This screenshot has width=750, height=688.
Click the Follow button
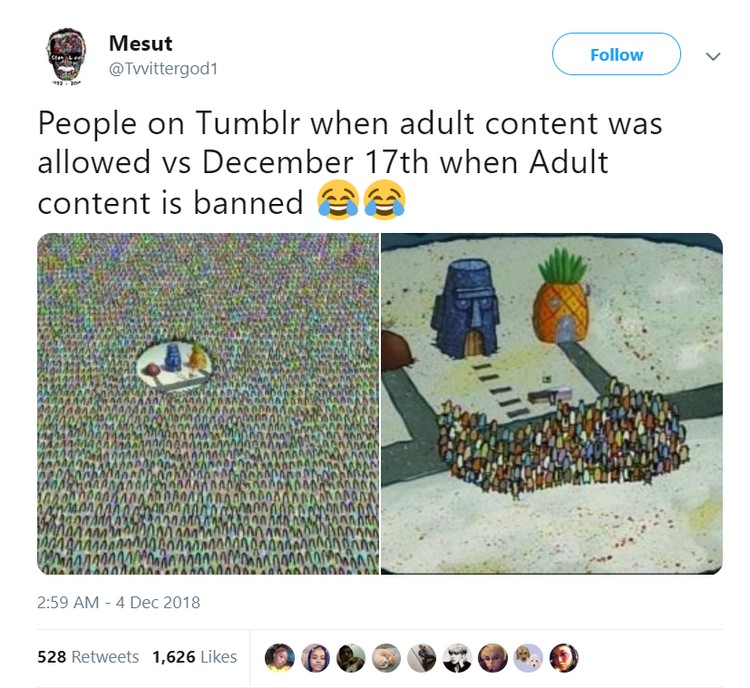coord(616,54)
